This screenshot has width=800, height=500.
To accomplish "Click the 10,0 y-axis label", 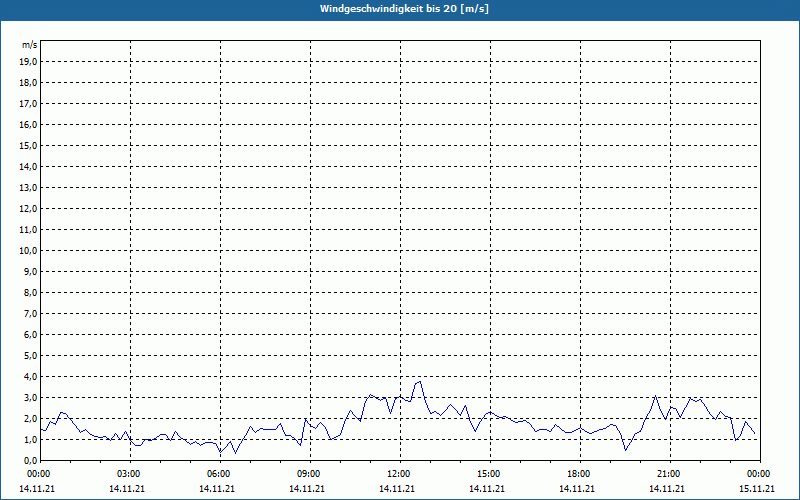I will click(29, 251).
